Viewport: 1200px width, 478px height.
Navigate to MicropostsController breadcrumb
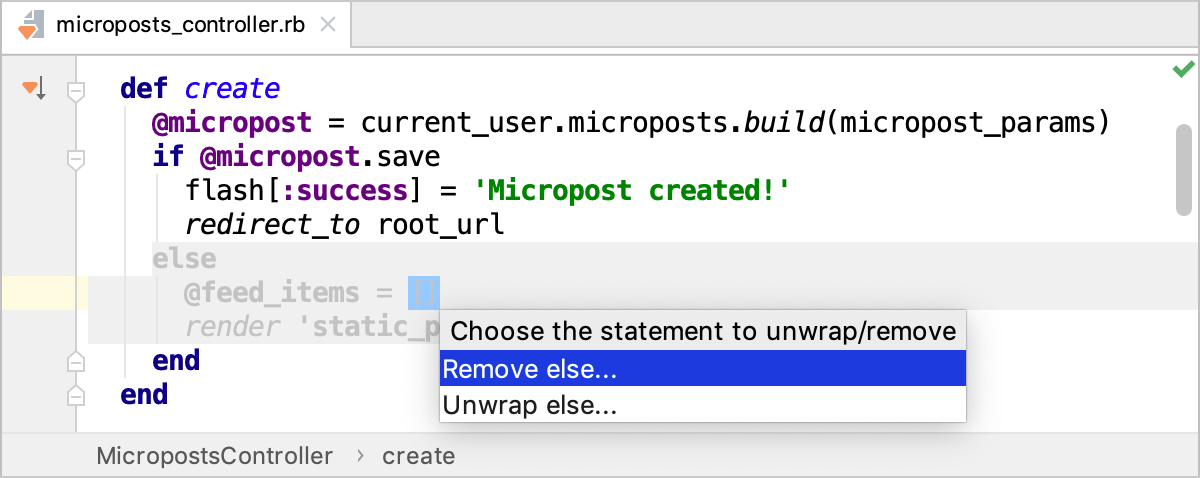(214, 456)
